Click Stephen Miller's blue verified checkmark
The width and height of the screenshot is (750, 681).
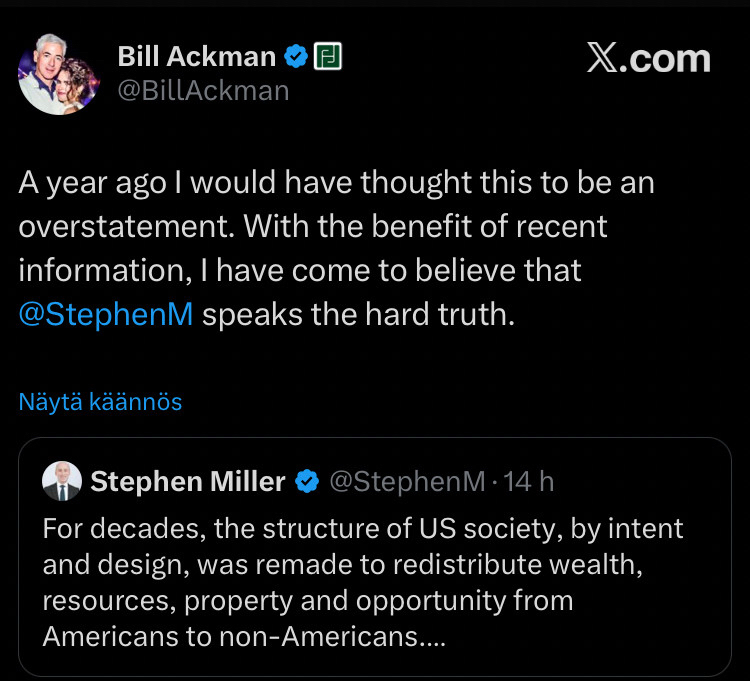[307, 482]
